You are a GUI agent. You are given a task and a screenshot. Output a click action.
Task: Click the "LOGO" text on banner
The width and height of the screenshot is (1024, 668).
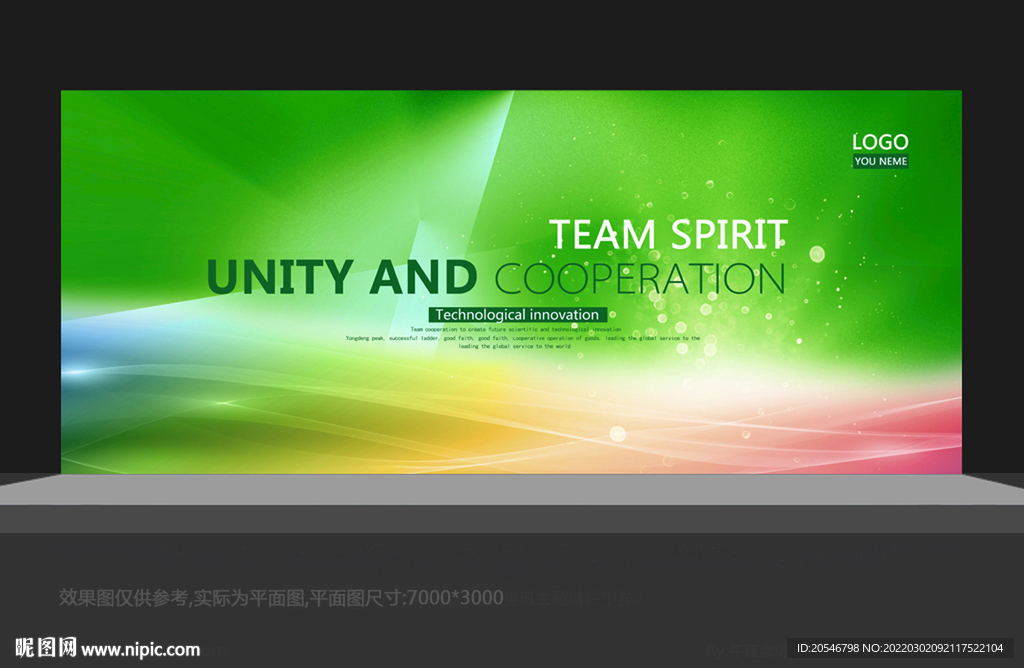(x=880, y=142)
